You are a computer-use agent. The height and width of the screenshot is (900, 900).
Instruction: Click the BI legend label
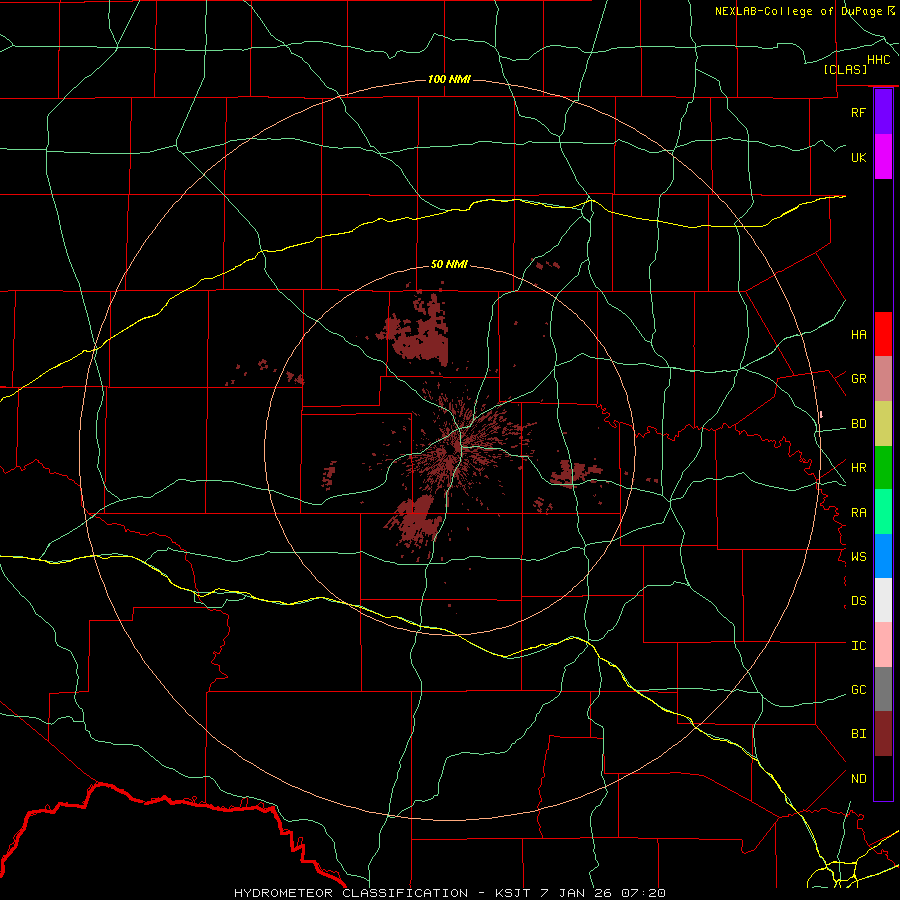858,734
